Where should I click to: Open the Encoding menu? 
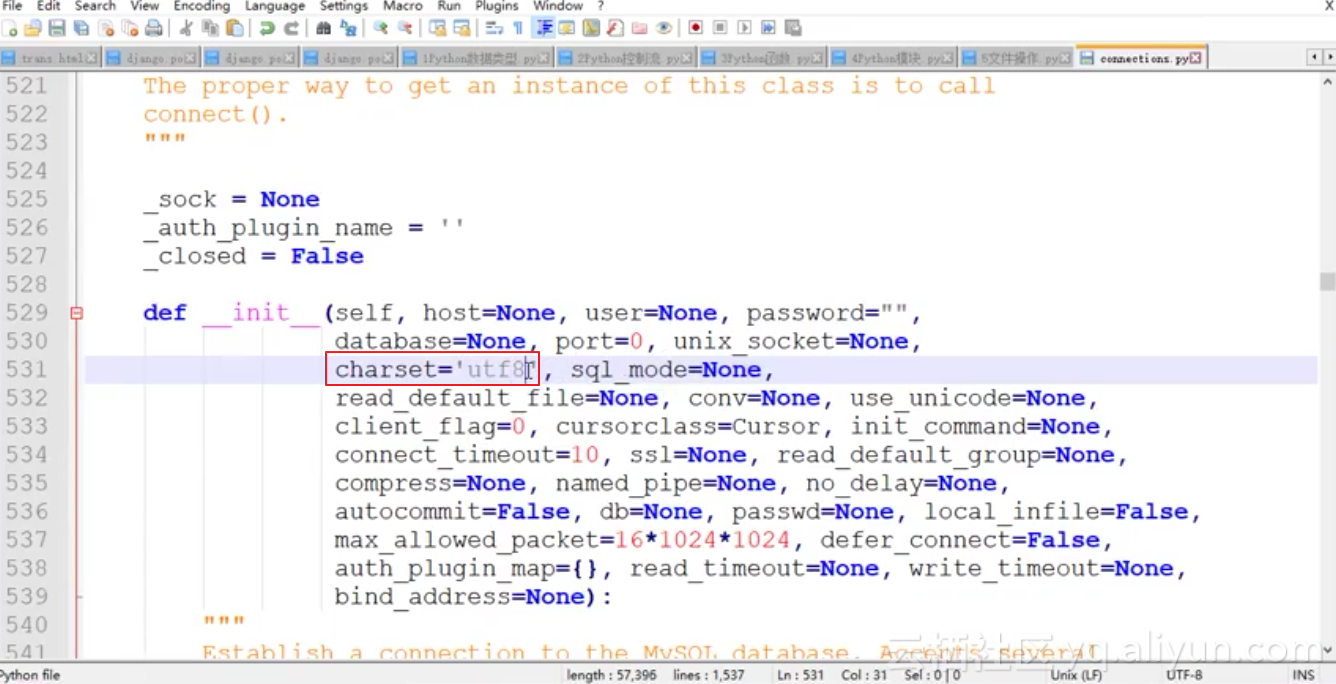pos(201,6)
